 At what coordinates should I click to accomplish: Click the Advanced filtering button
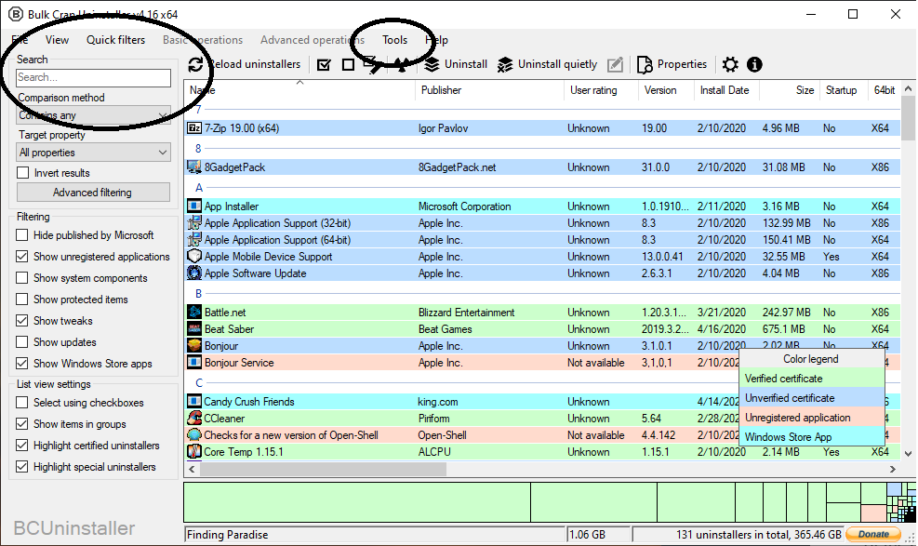[93, 192]
